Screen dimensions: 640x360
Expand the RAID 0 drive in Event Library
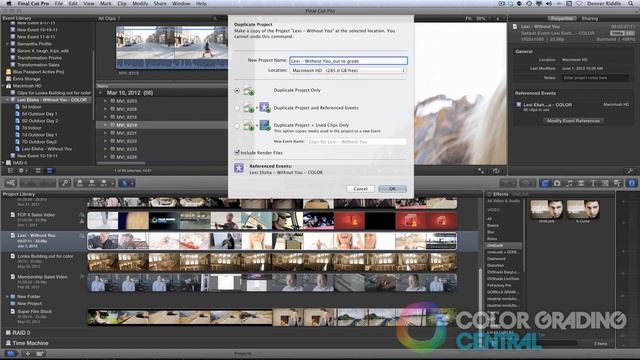(x=3, y=162)
